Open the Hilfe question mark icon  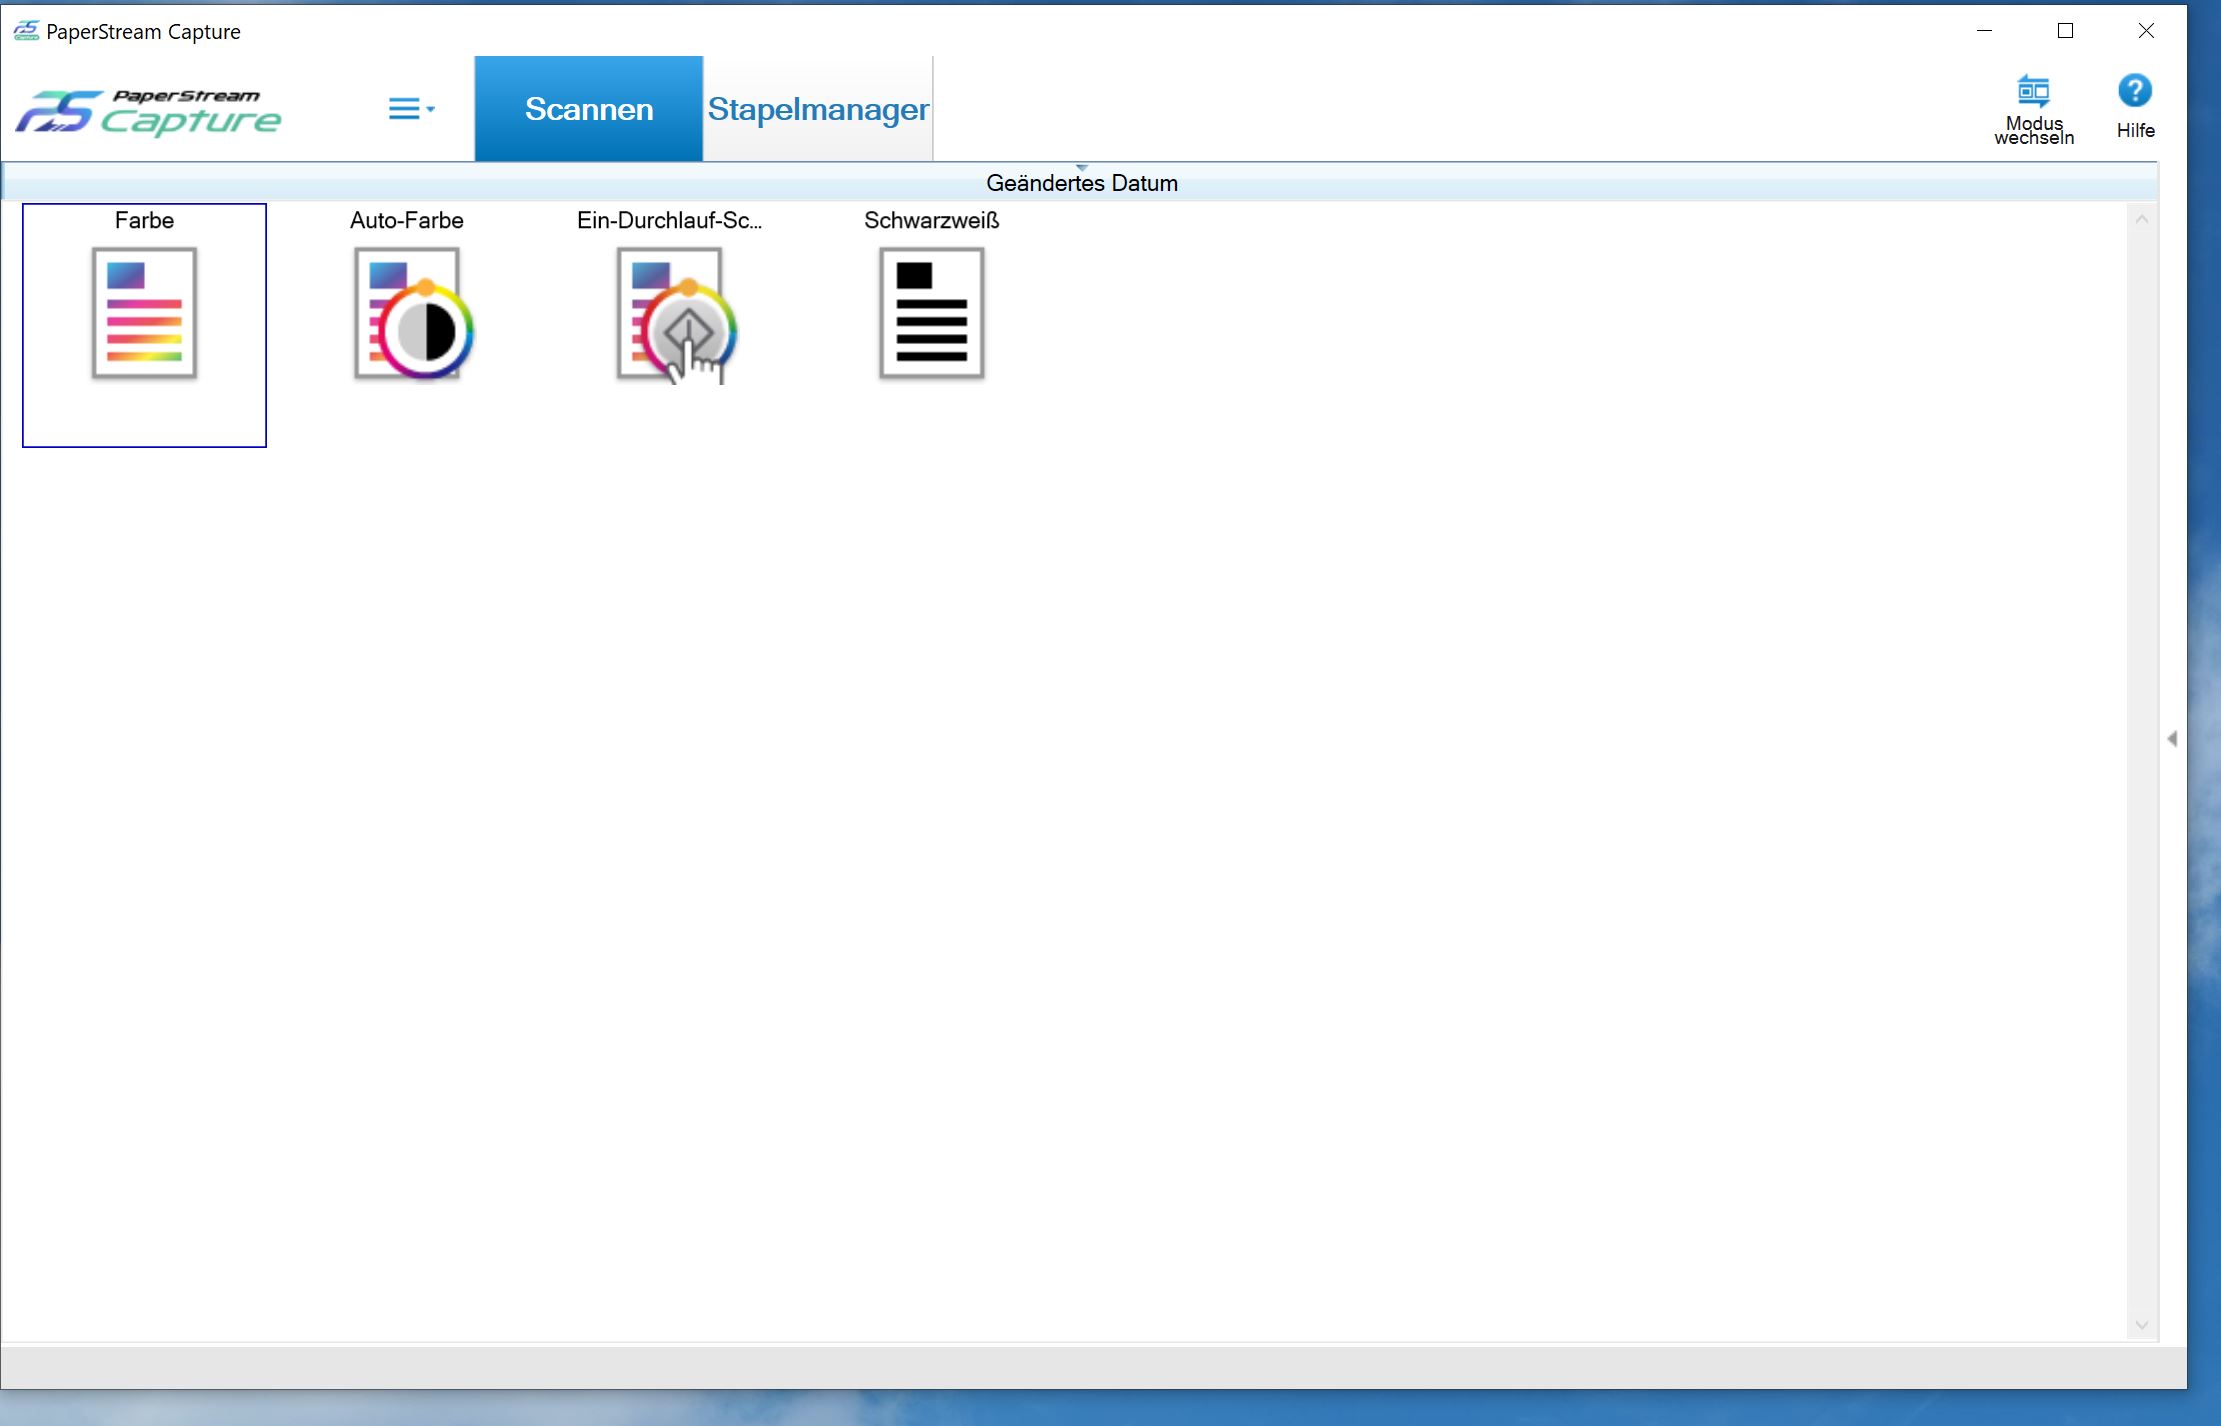click(2134, 92)
